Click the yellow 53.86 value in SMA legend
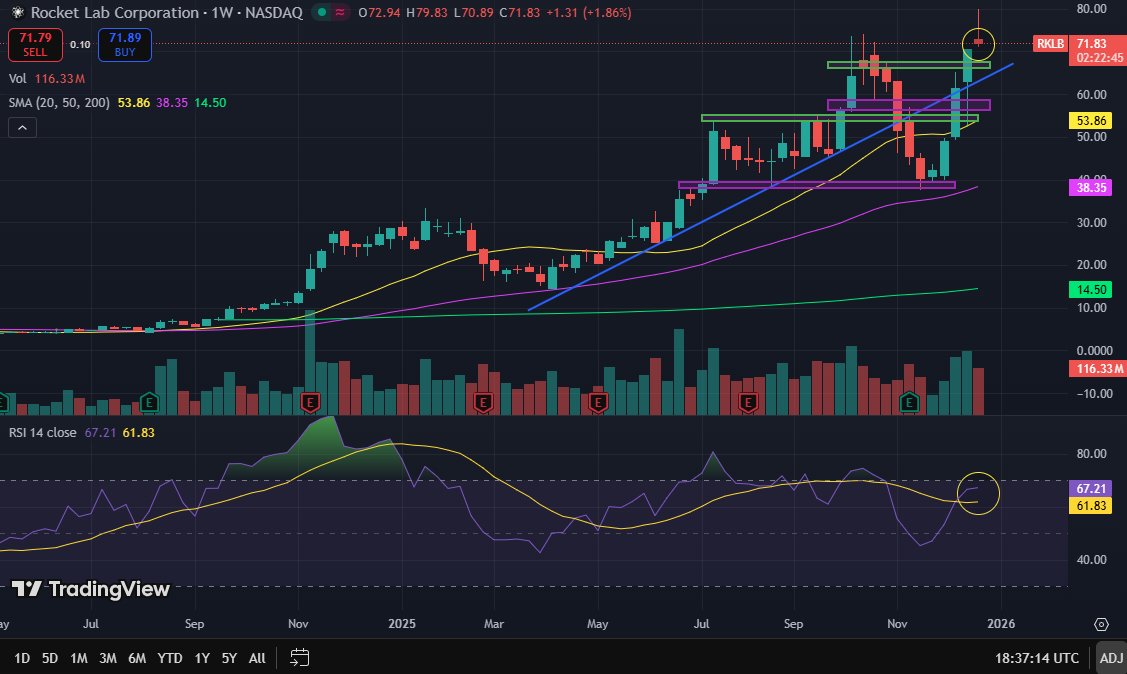The image size is (1127, 674). point(134,103)
